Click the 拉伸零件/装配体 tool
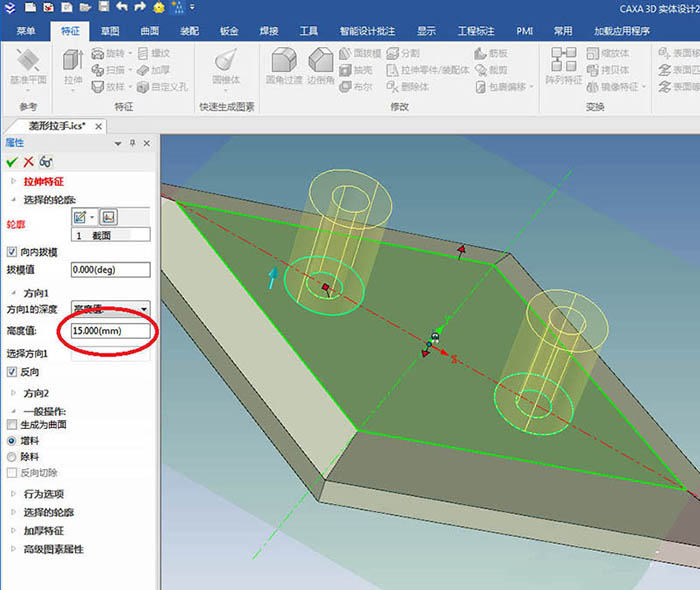Viewport: 700px width, 590px height. (428, 70)
